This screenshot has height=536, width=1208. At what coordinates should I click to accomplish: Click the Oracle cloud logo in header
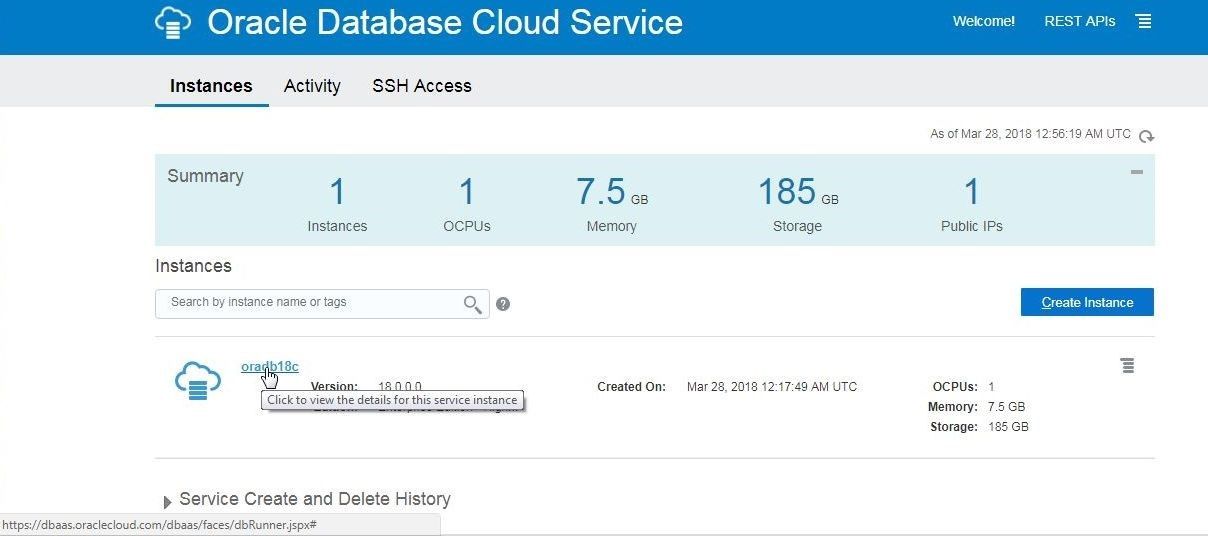173,22
